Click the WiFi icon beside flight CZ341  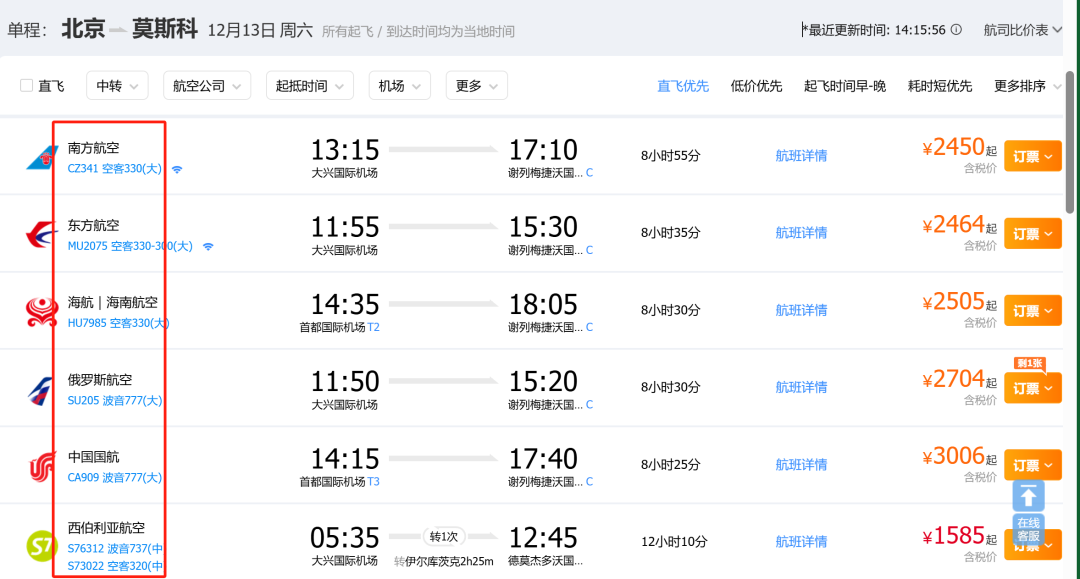(x=177, y=169)
